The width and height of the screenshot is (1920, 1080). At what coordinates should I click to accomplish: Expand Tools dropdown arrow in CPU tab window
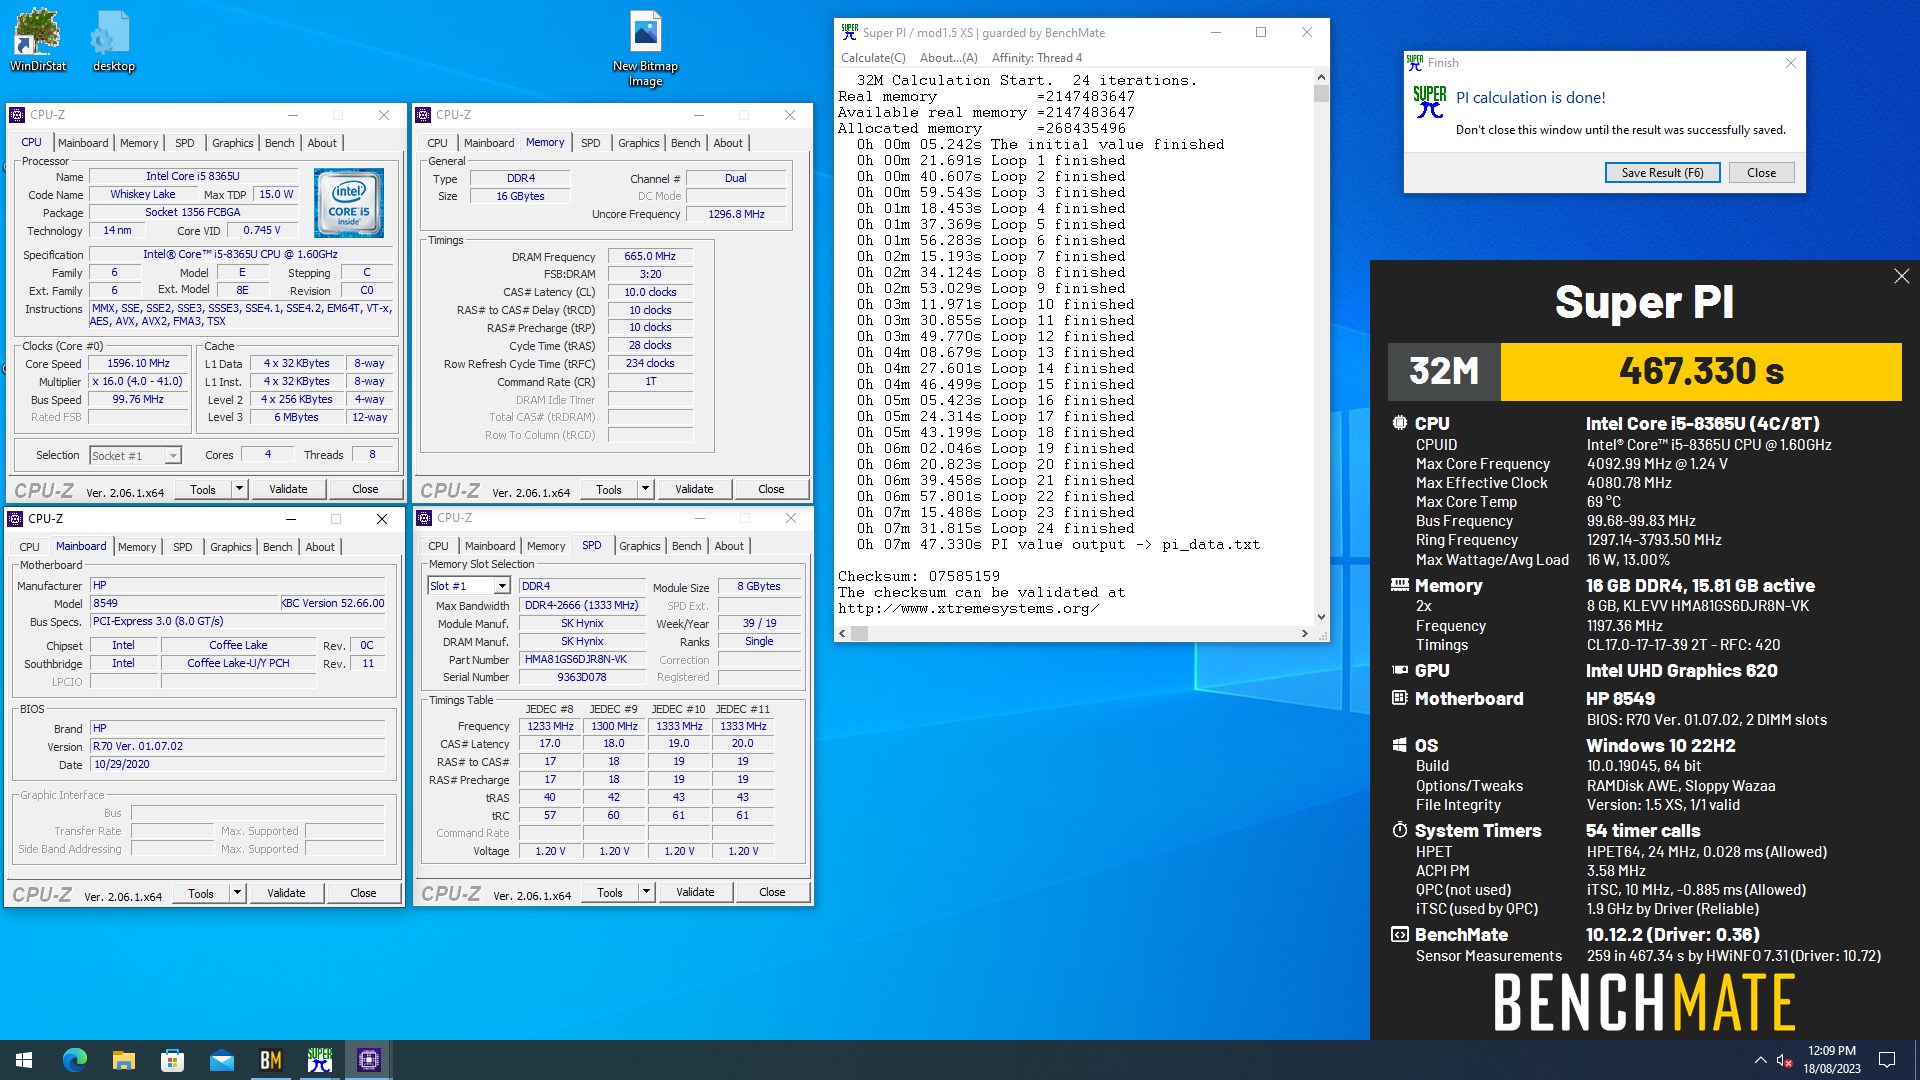tap(239, 489)
